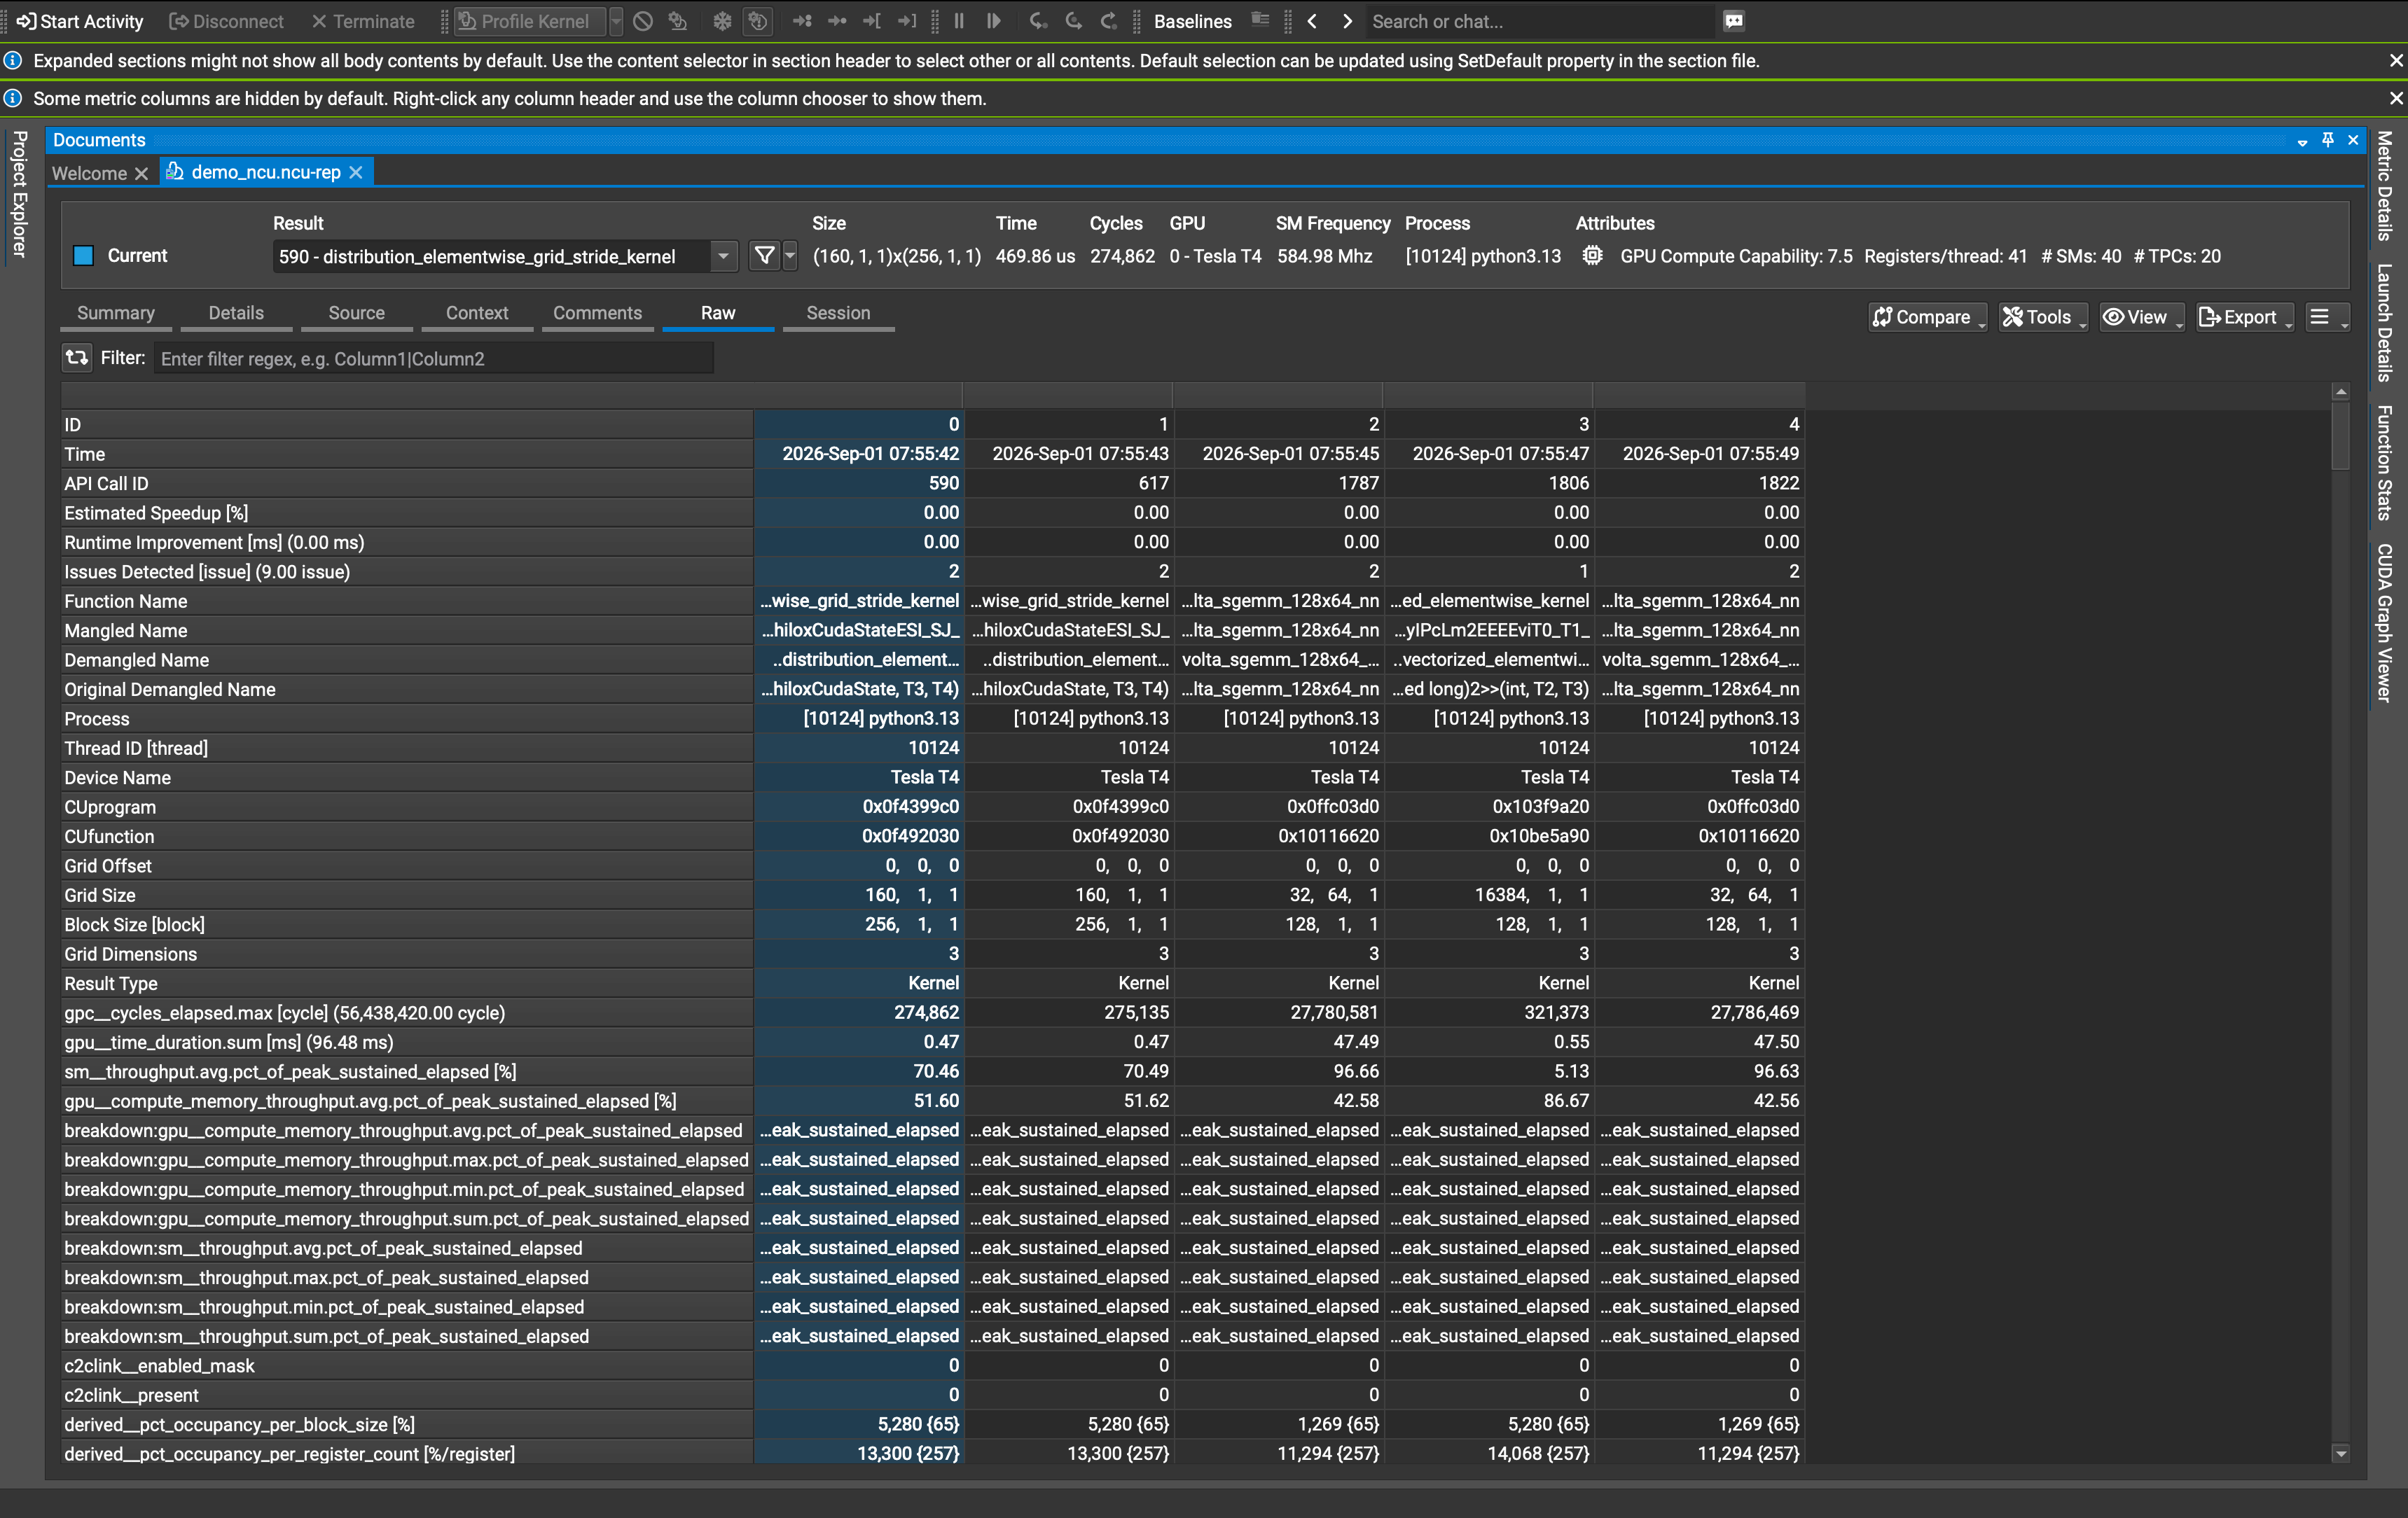Screen dimensions: 2408x1518
Task: Switch to the Welcome document tab
Action: [89, 173]
